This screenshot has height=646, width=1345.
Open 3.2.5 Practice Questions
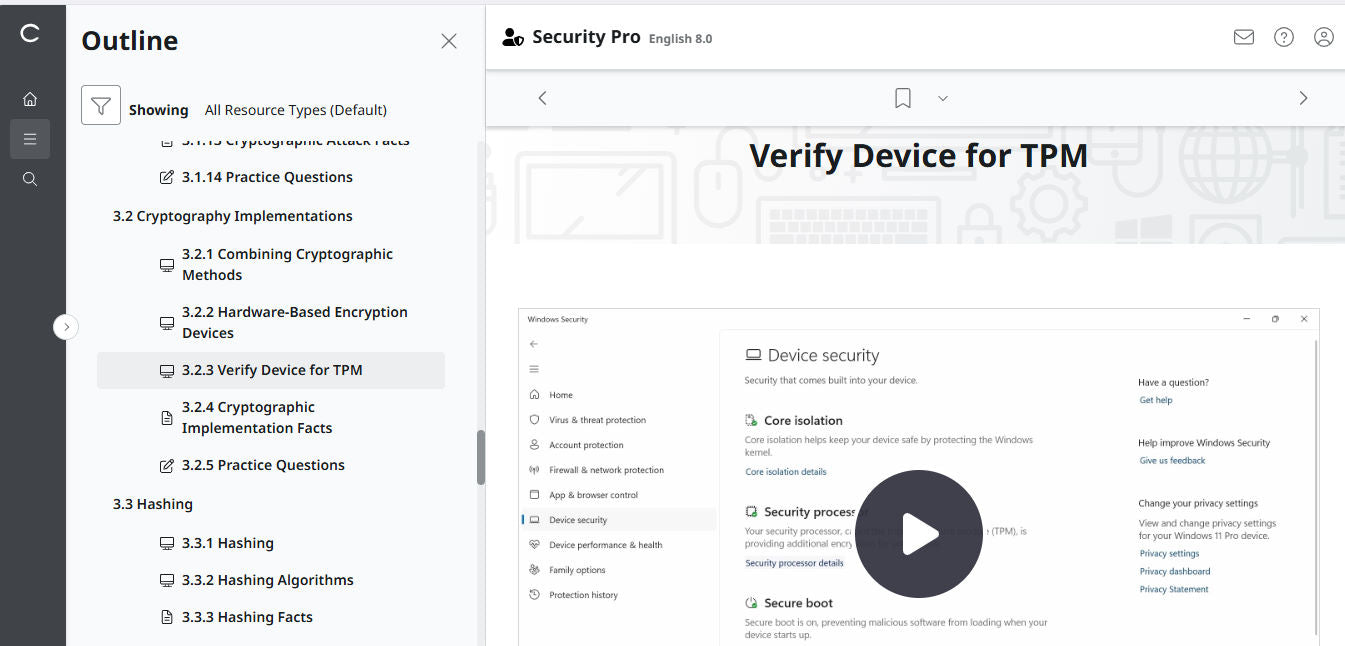(x=263, y=464)
